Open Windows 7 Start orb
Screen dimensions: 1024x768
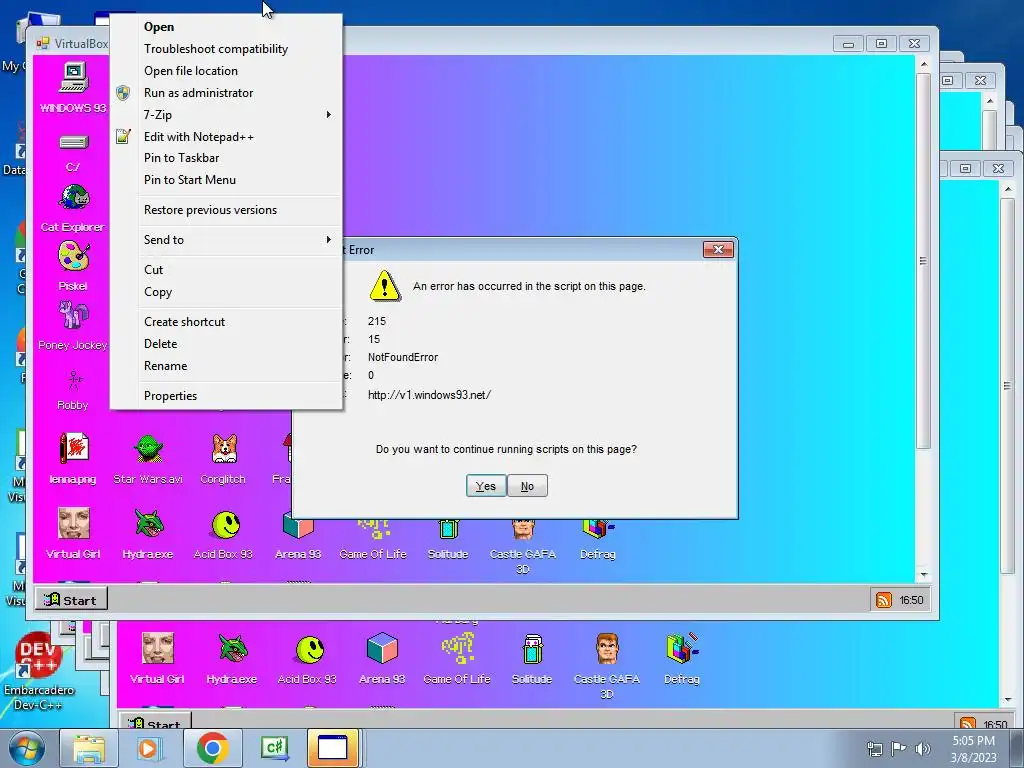[x=26, y=748]
